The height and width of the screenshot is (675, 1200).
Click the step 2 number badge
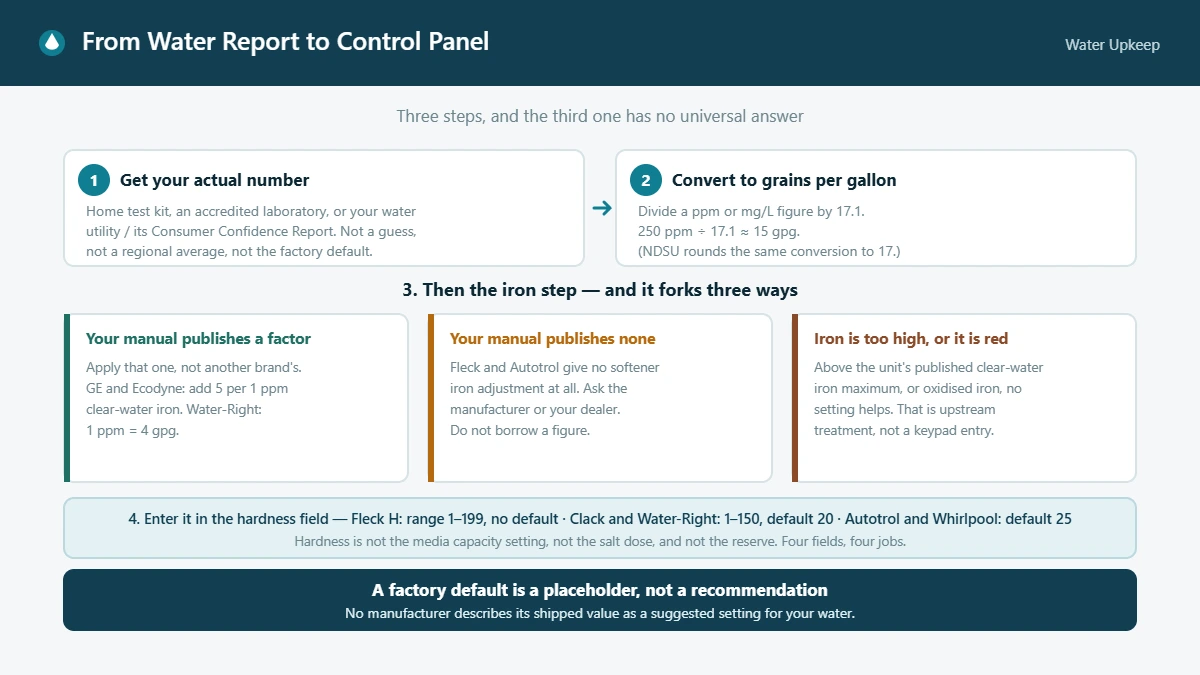pos(646,180)
